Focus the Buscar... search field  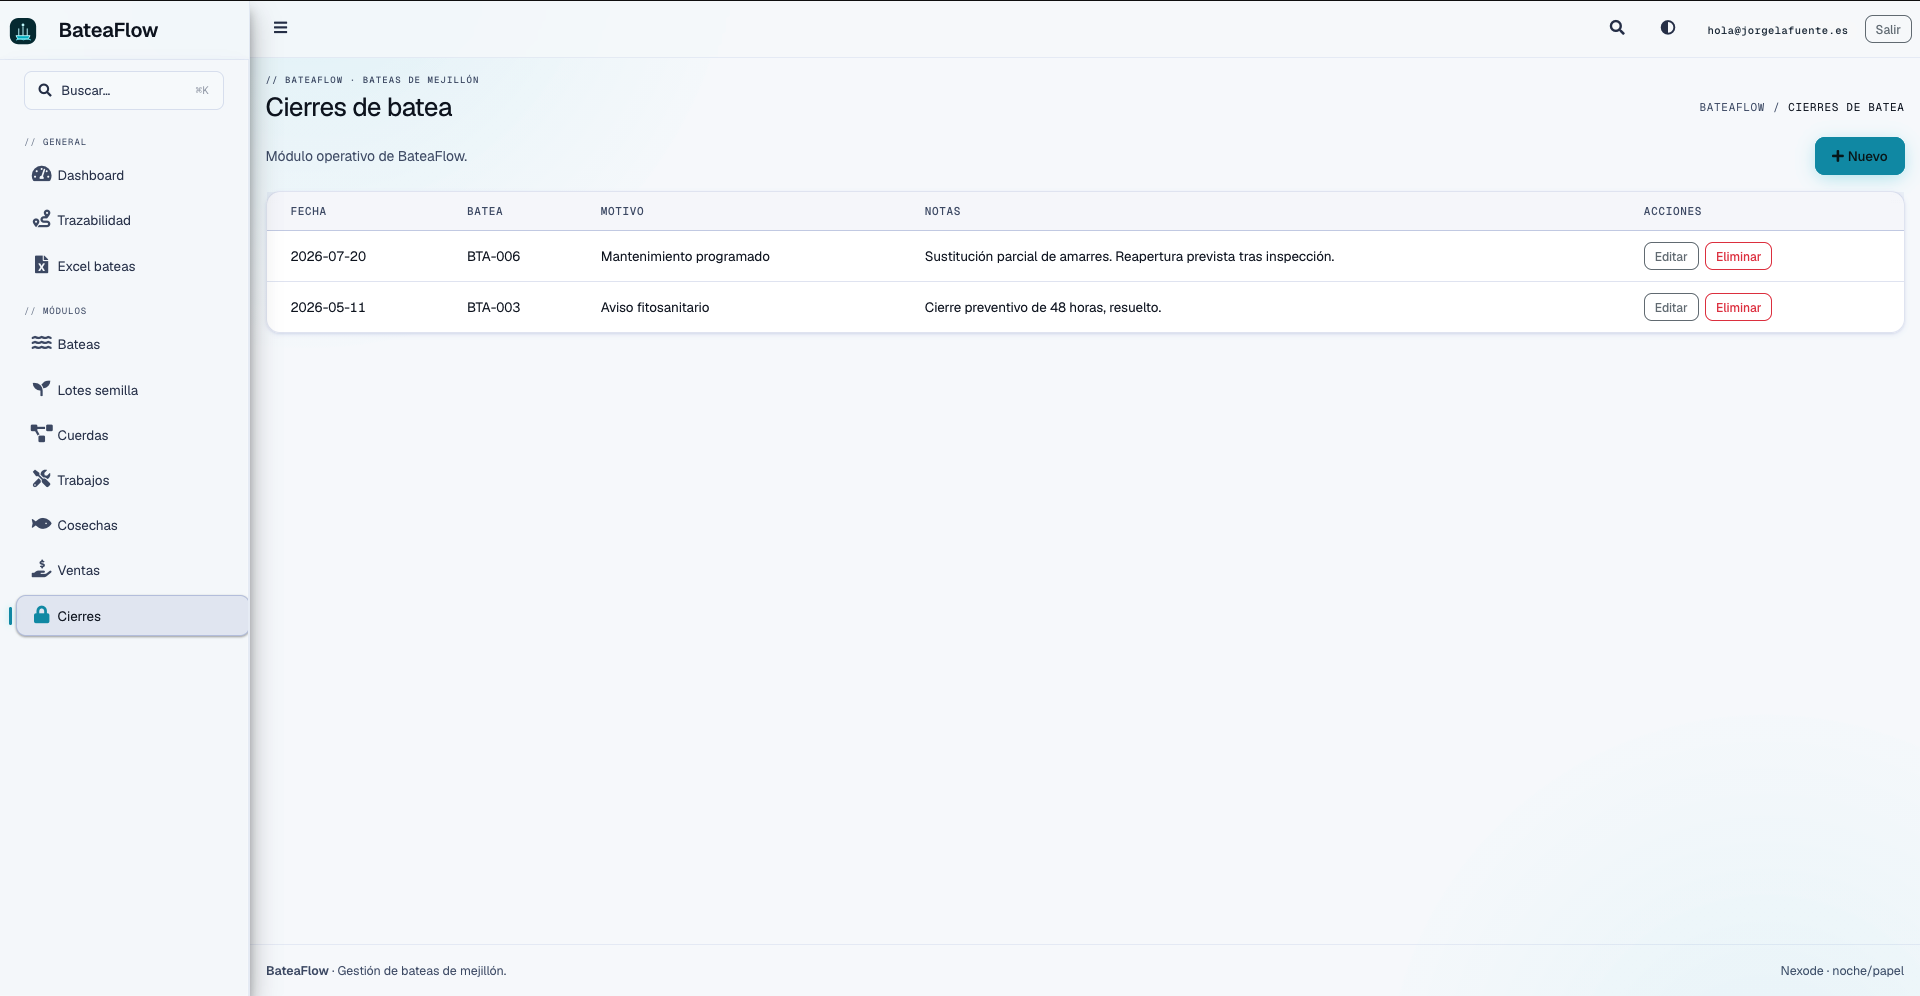tap(124, 90)
